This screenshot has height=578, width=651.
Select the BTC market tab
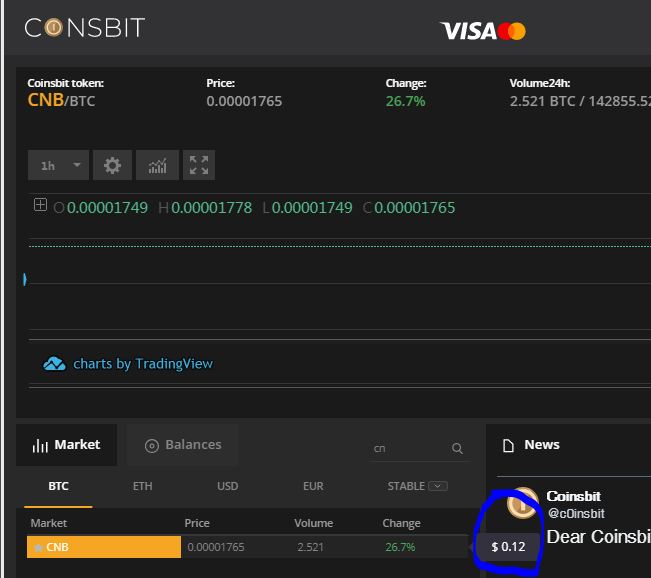pos(58,486)
